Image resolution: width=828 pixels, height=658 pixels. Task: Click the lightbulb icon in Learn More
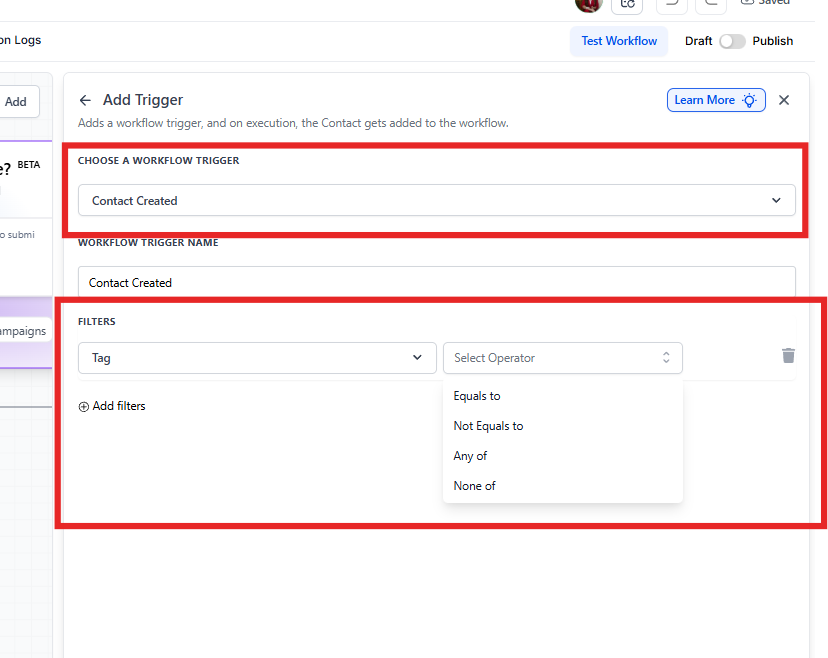click(x=749, y=100)
